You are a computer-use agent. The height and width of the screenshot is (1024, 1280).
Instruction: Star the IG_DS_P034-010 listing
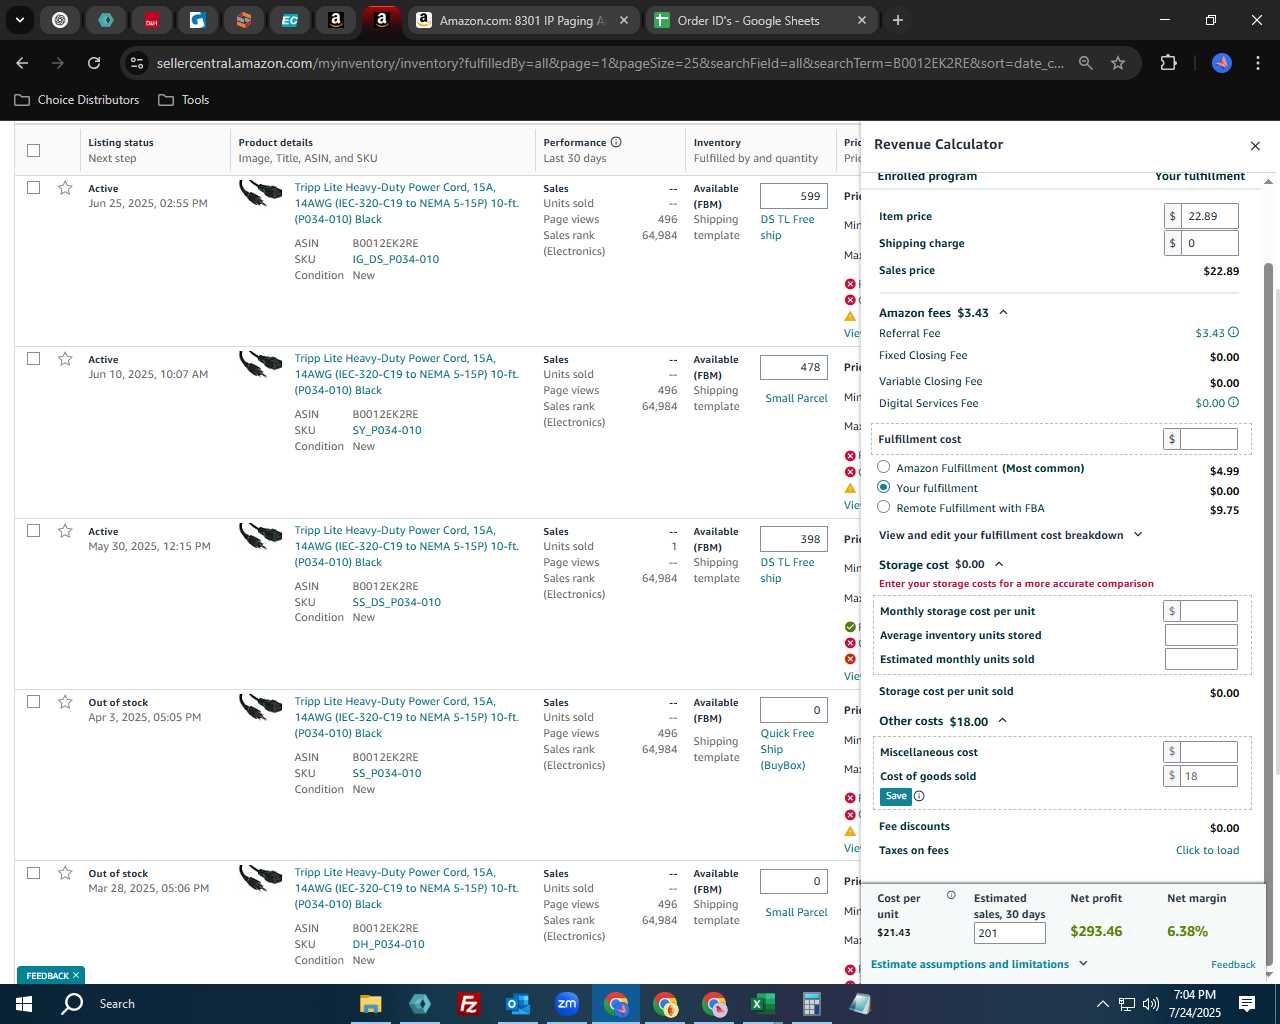pos(65,188)
